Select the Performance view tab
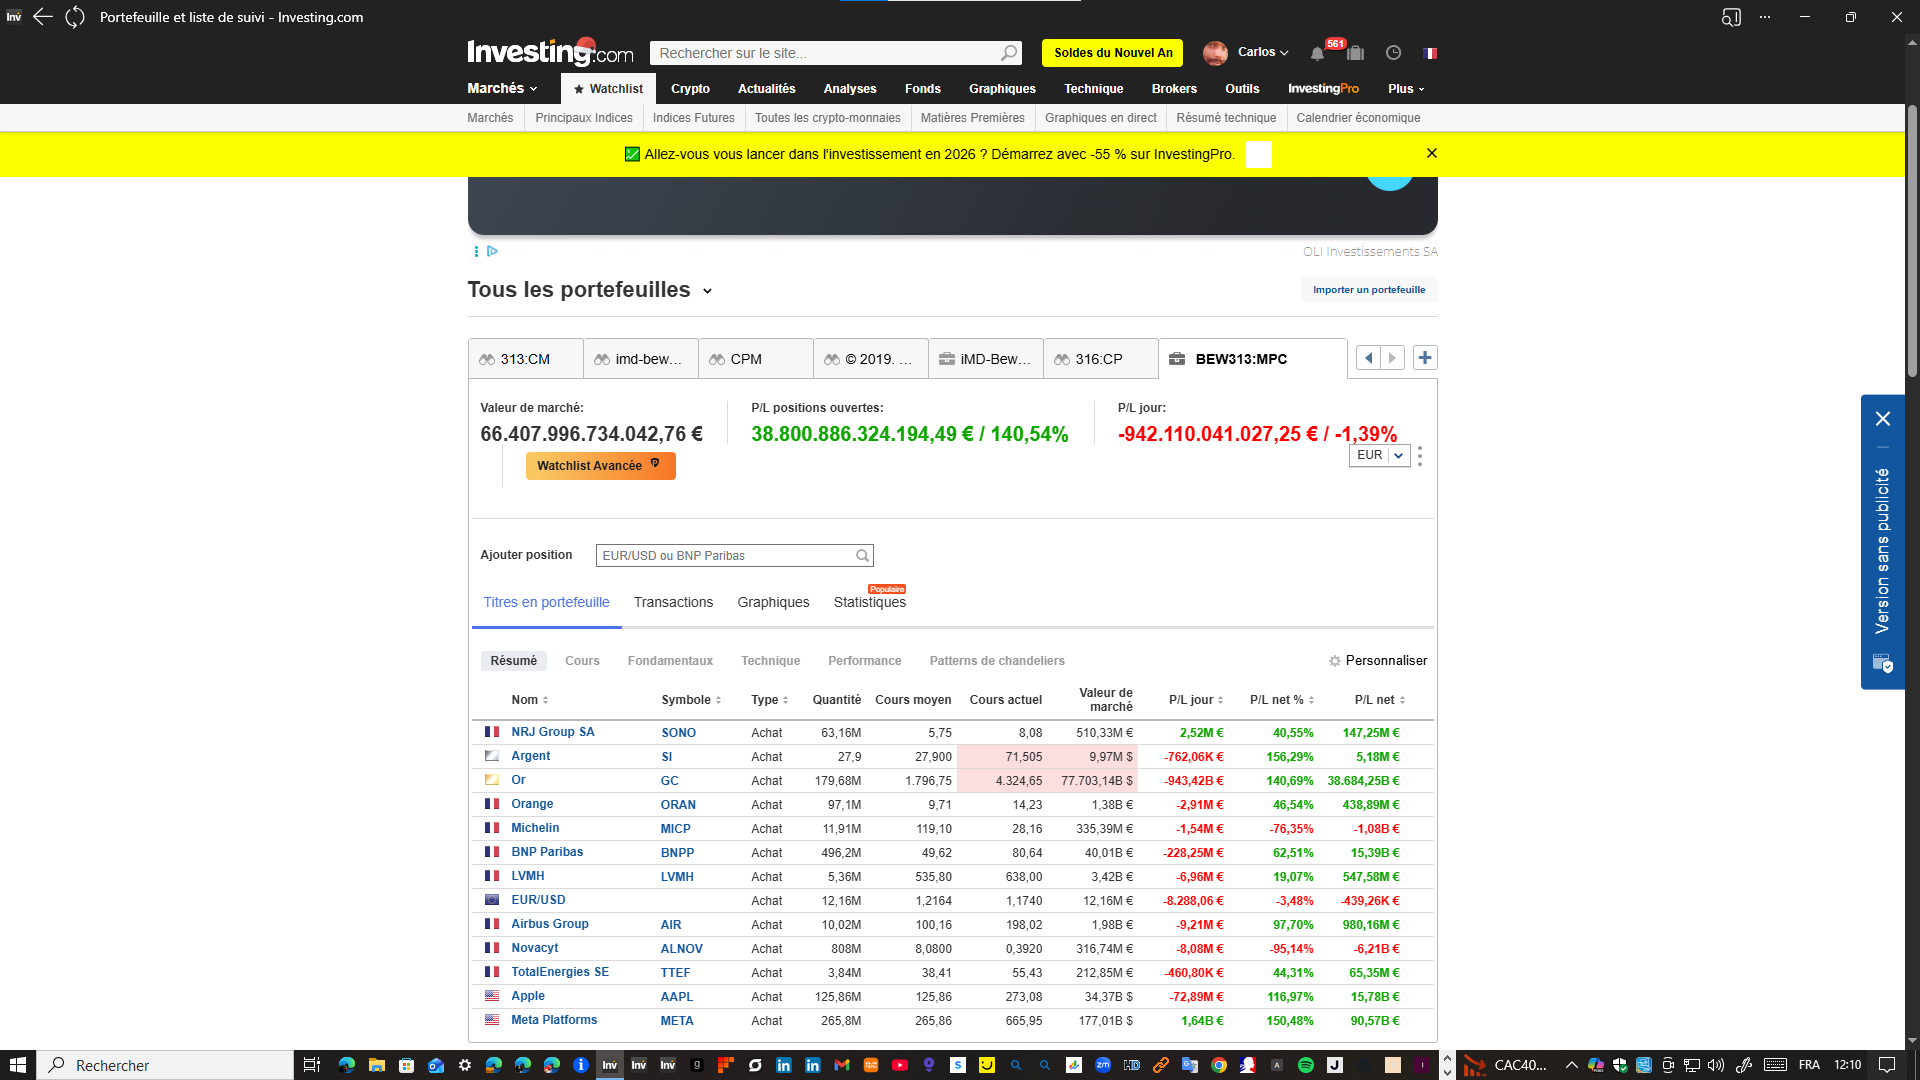Viewport: 1920px width, 1080px height. tap(864, 661)
